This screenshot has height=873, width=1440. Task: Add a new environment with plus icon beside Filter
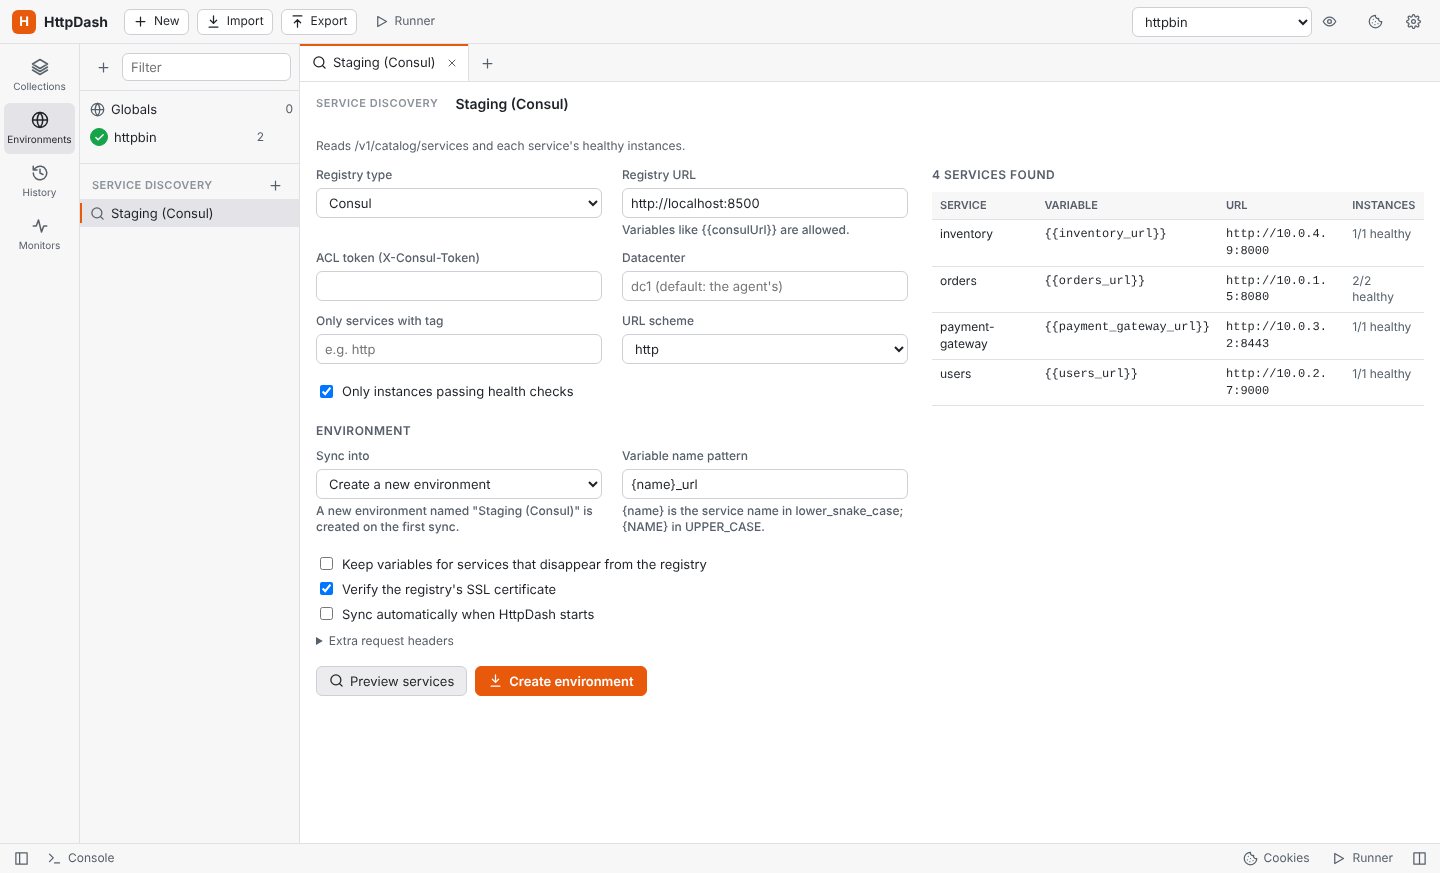point(103,67)
